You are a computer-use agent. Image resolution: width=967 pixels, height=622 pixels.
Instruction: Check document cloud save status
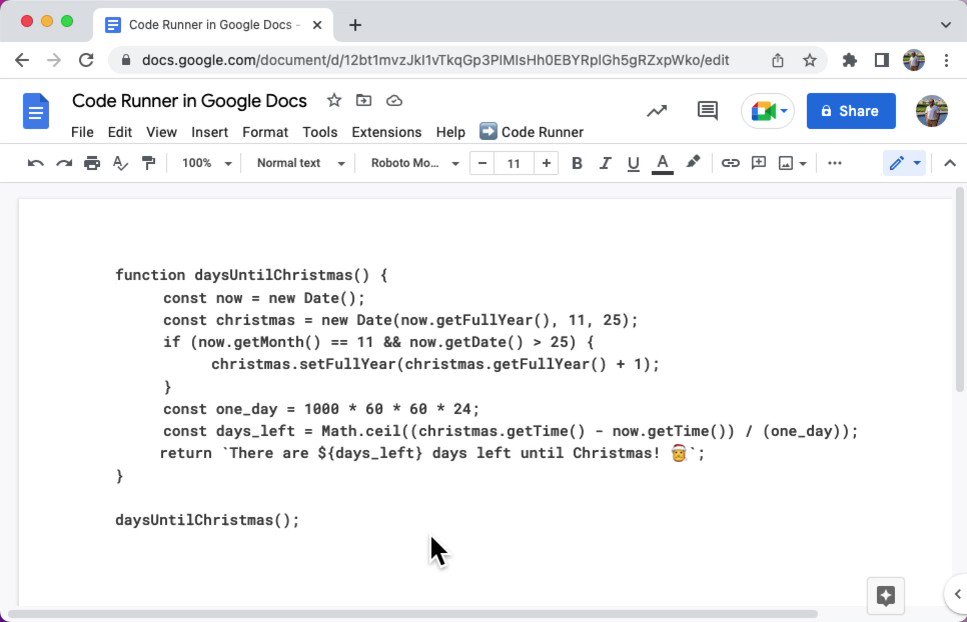click(393, 100)
